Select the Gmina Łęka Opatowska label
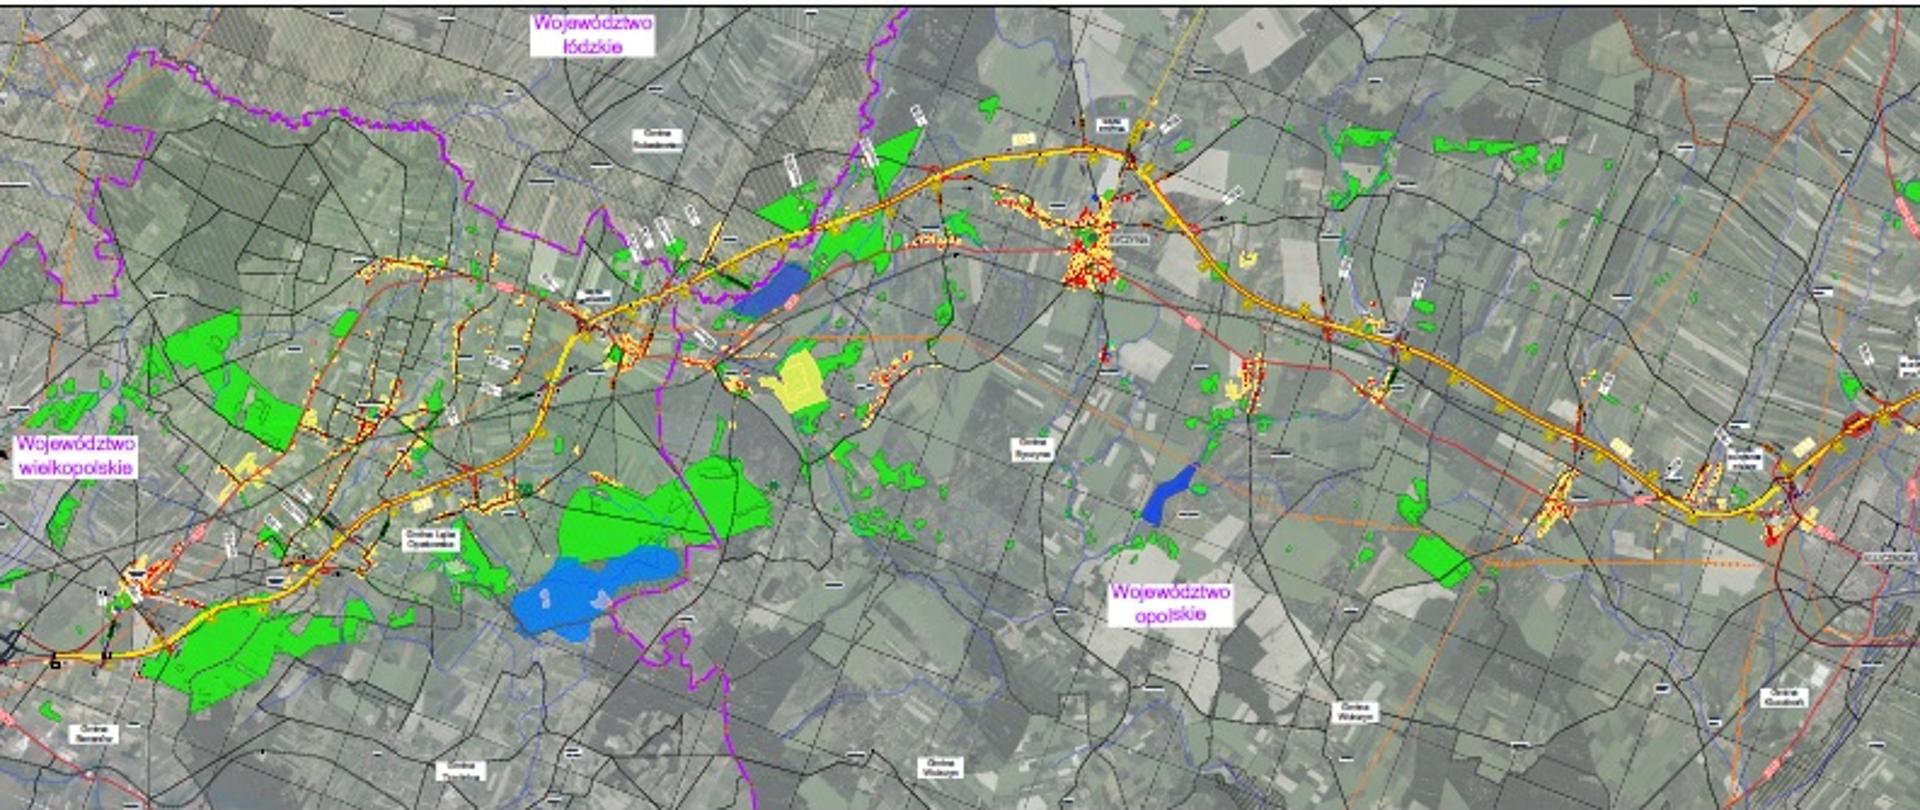The height and width of the screenshot is (810, 1920). click(x=431, y=540)
